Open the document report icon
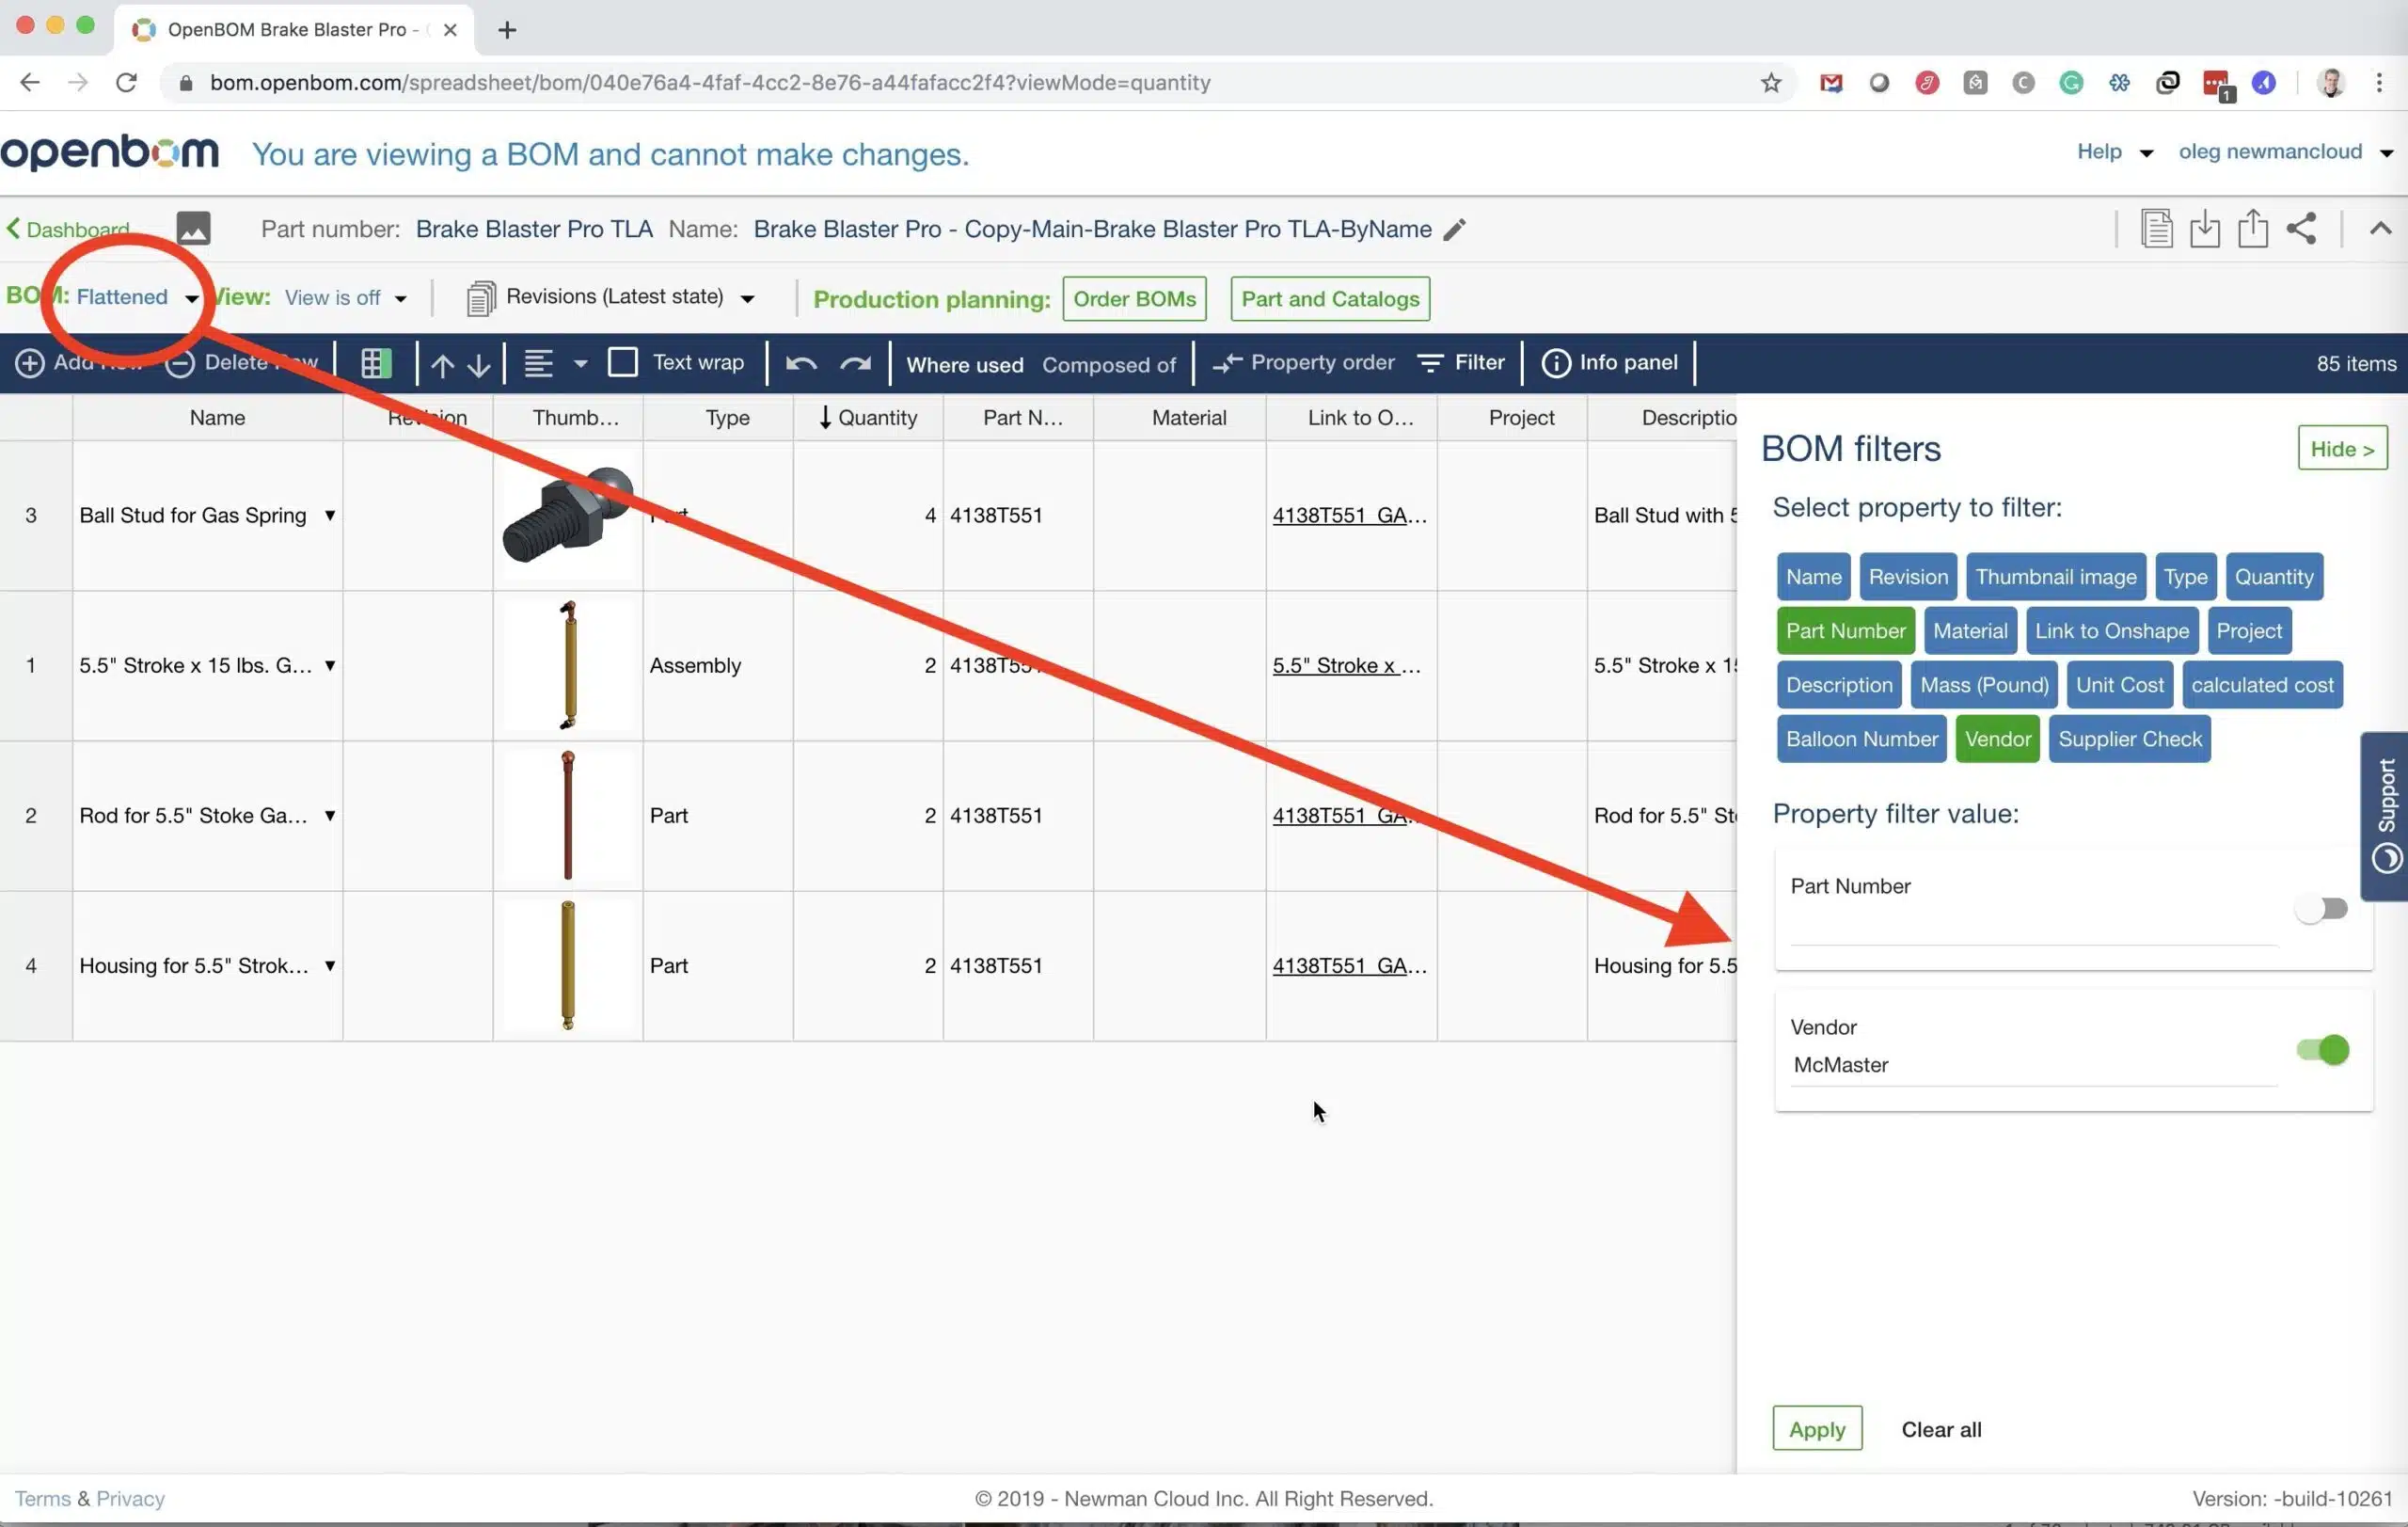The image size is (2408, 1527). coord(2157,229)
